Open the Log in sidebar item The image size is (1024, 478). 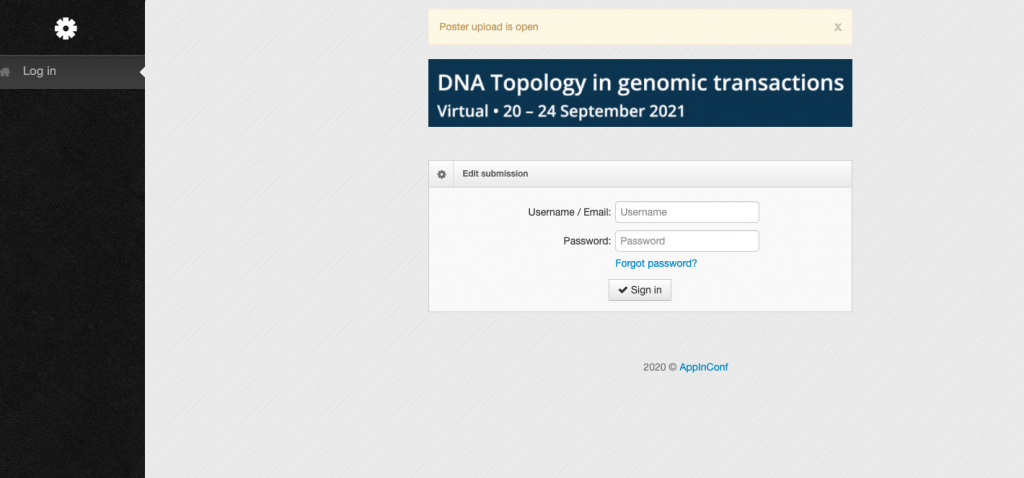click(x=72, y=72)
